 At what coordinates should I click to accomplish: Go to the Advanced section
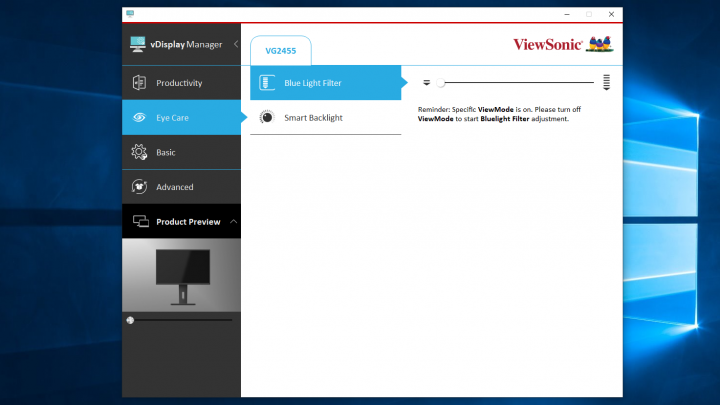pyautogui.click(x=181, y=187)
